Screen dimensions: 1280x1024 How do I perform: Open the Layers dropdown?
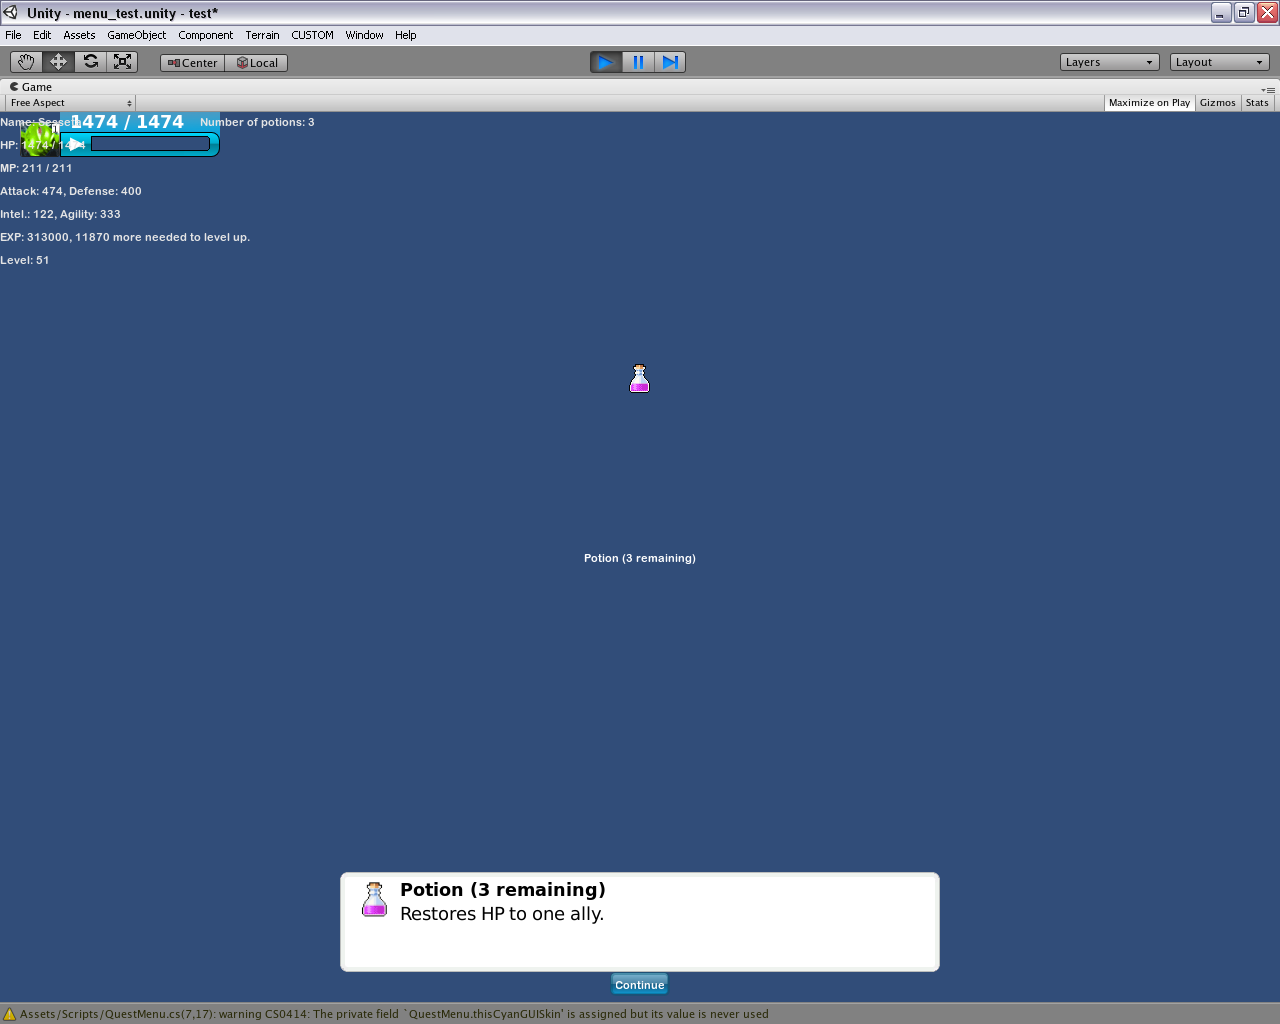click(x=1110, y=62)
